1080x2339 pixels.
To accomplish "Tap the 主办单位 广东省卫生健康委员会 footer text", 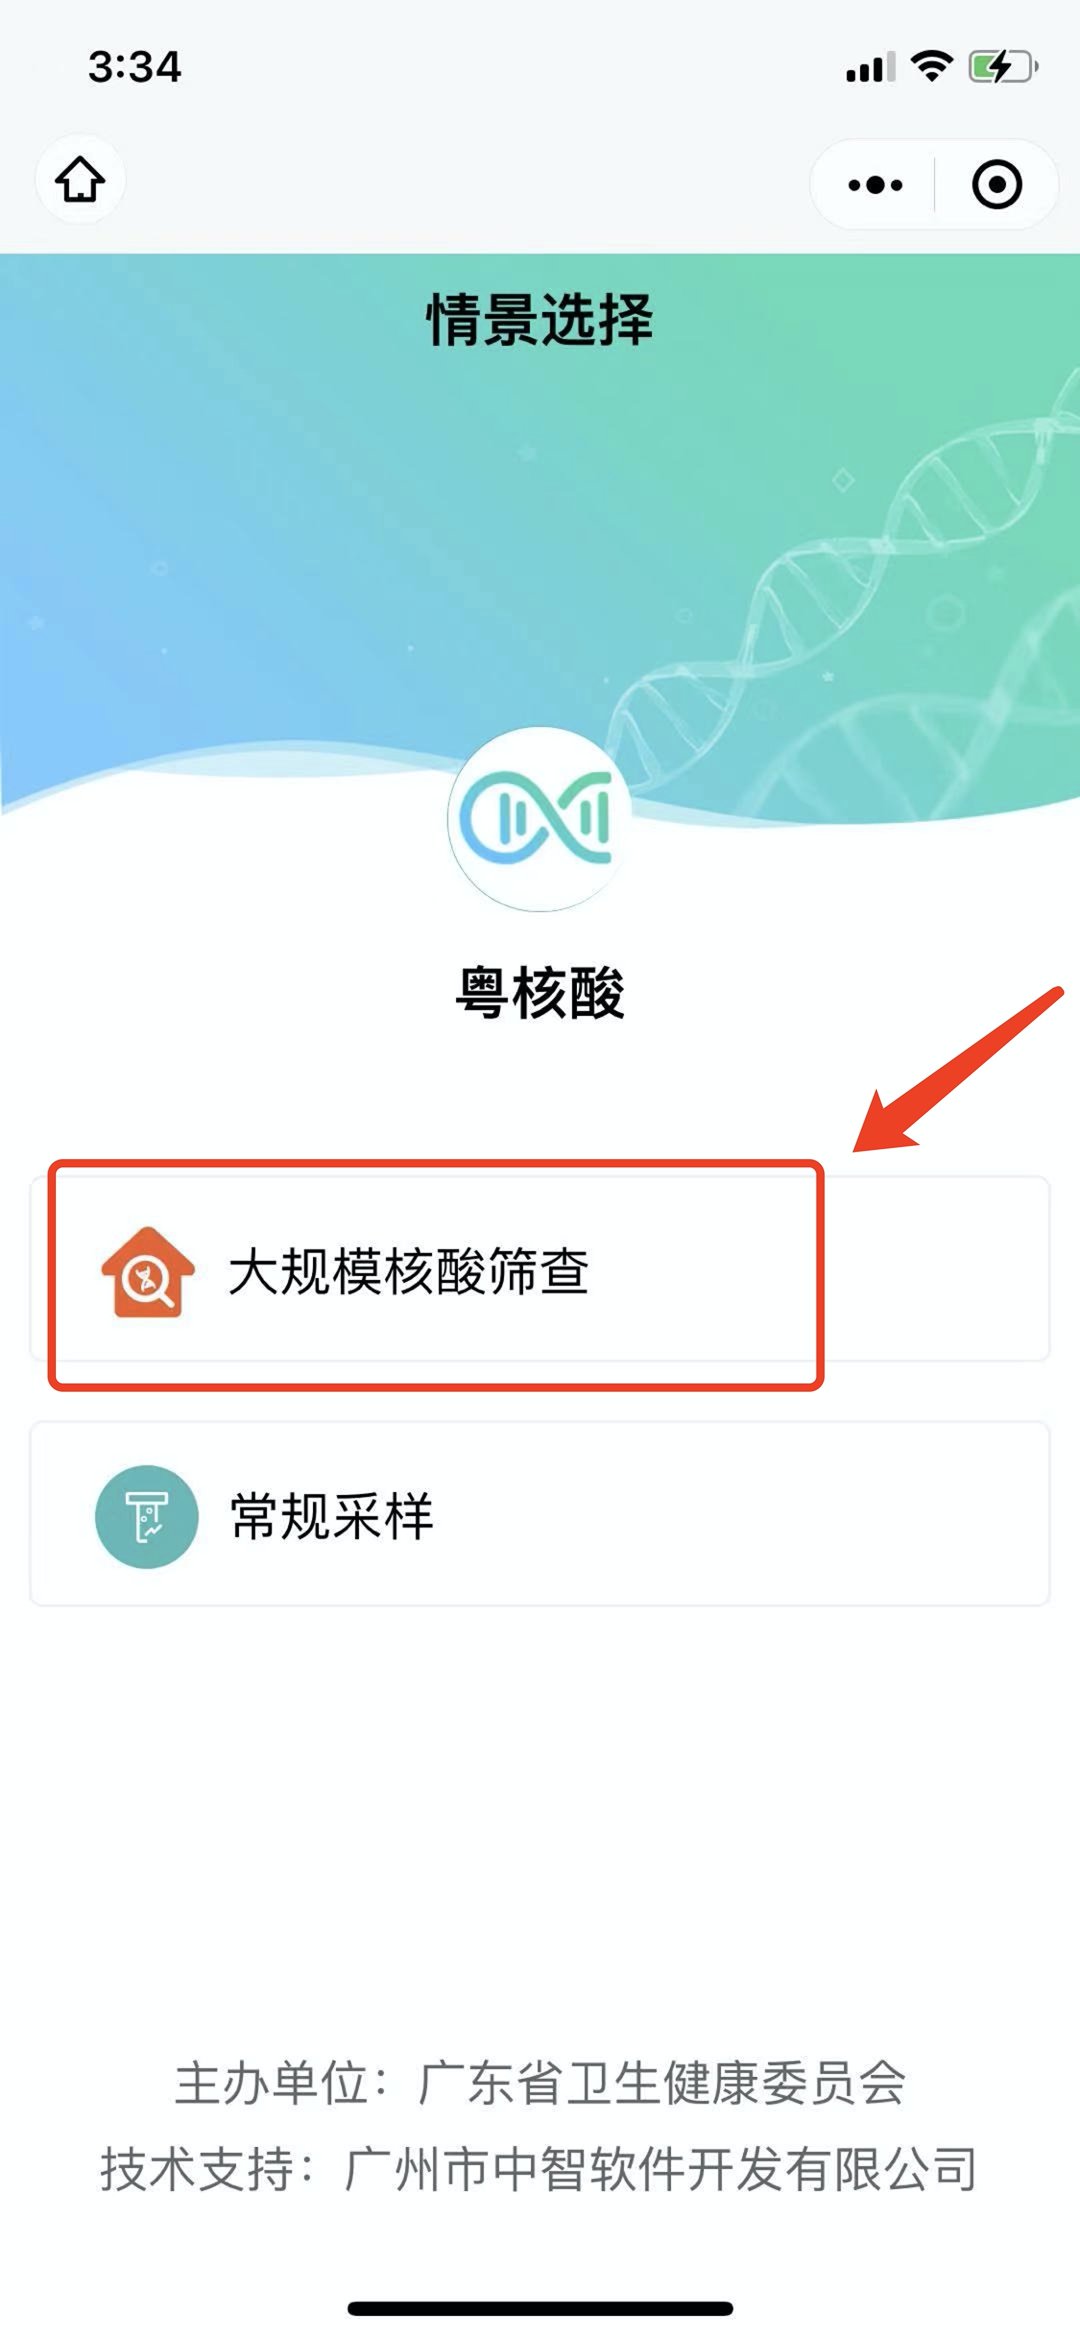I will point(540,2083).
